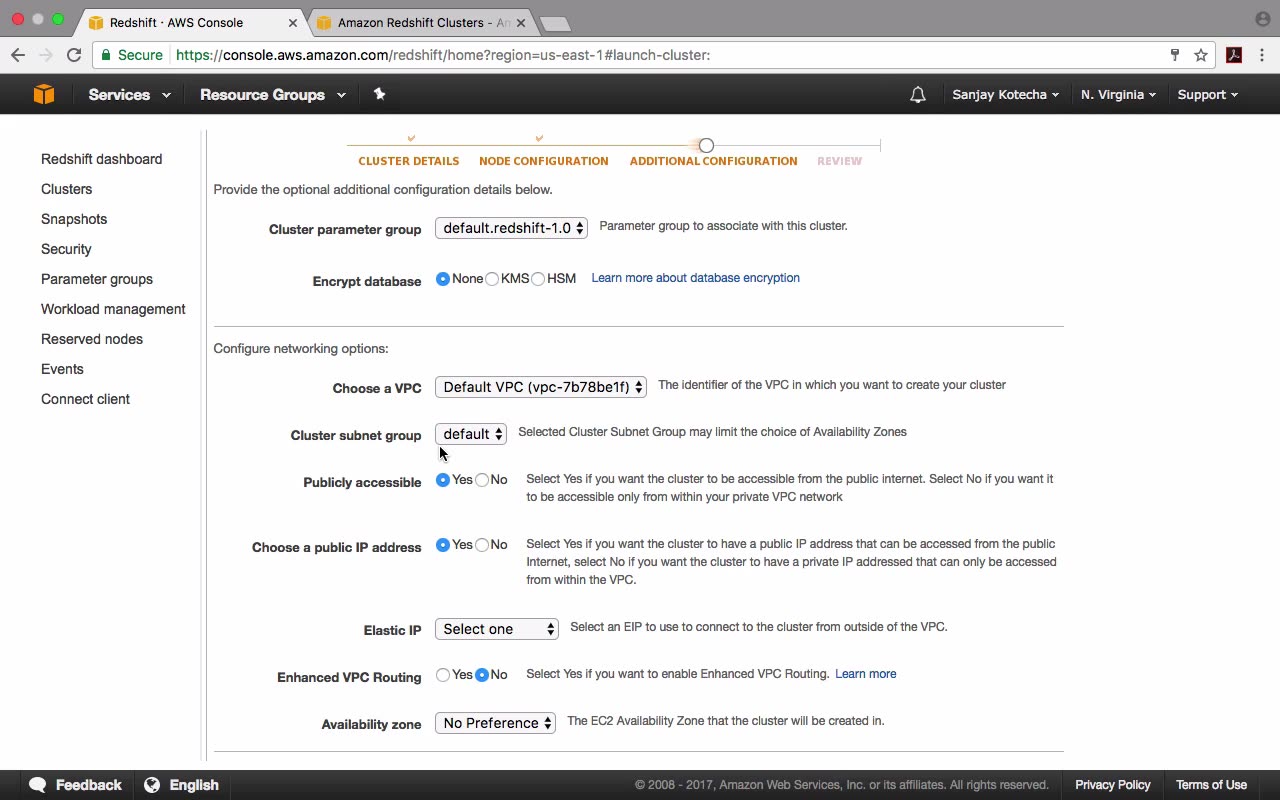Viewport: 1280px width, 800px height.
Task: Choose No for public IP address
Action: 482,545
